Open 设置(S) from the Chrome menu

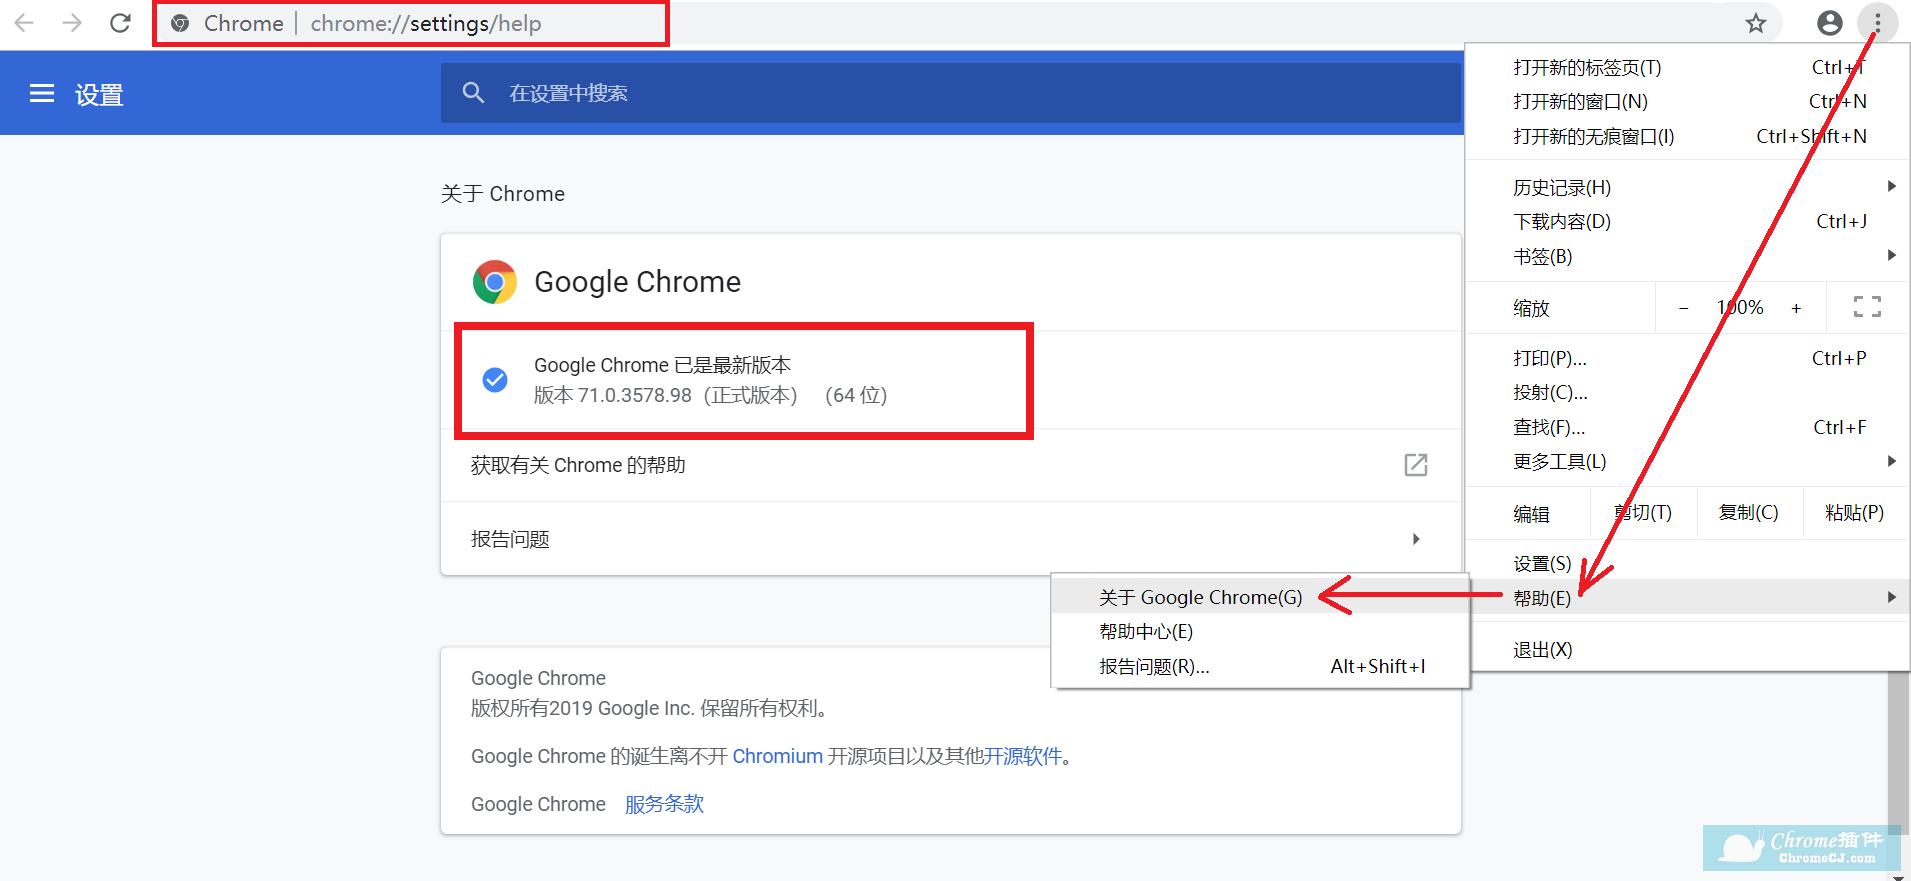[1542, 564]
